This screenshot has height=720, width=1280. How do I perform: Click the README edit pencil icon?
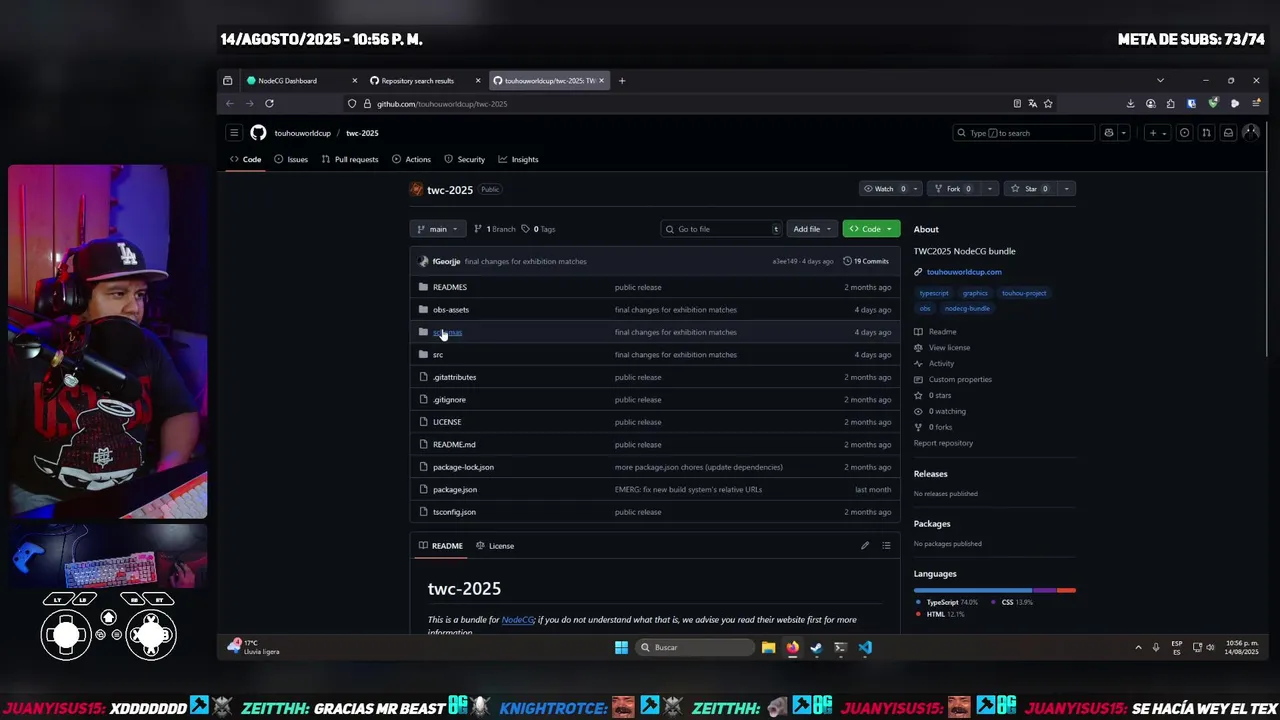[865, 546]
